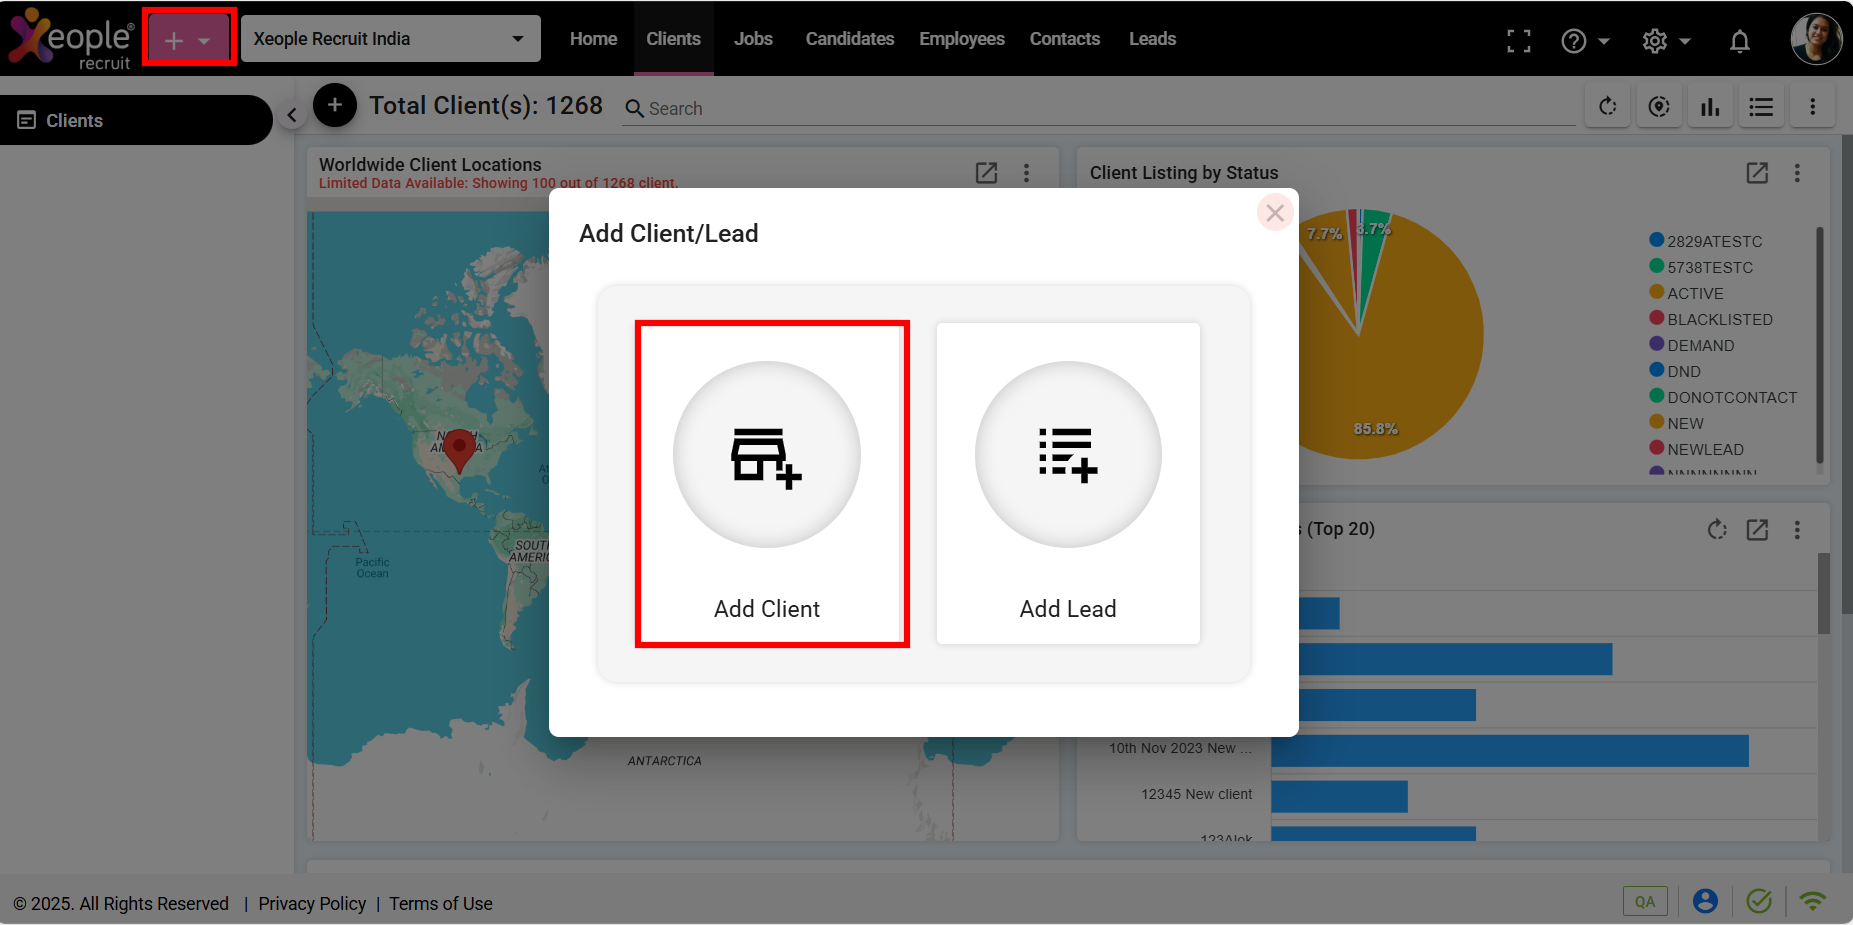Click the blue user account status icon

click(x=1705, y=901)
